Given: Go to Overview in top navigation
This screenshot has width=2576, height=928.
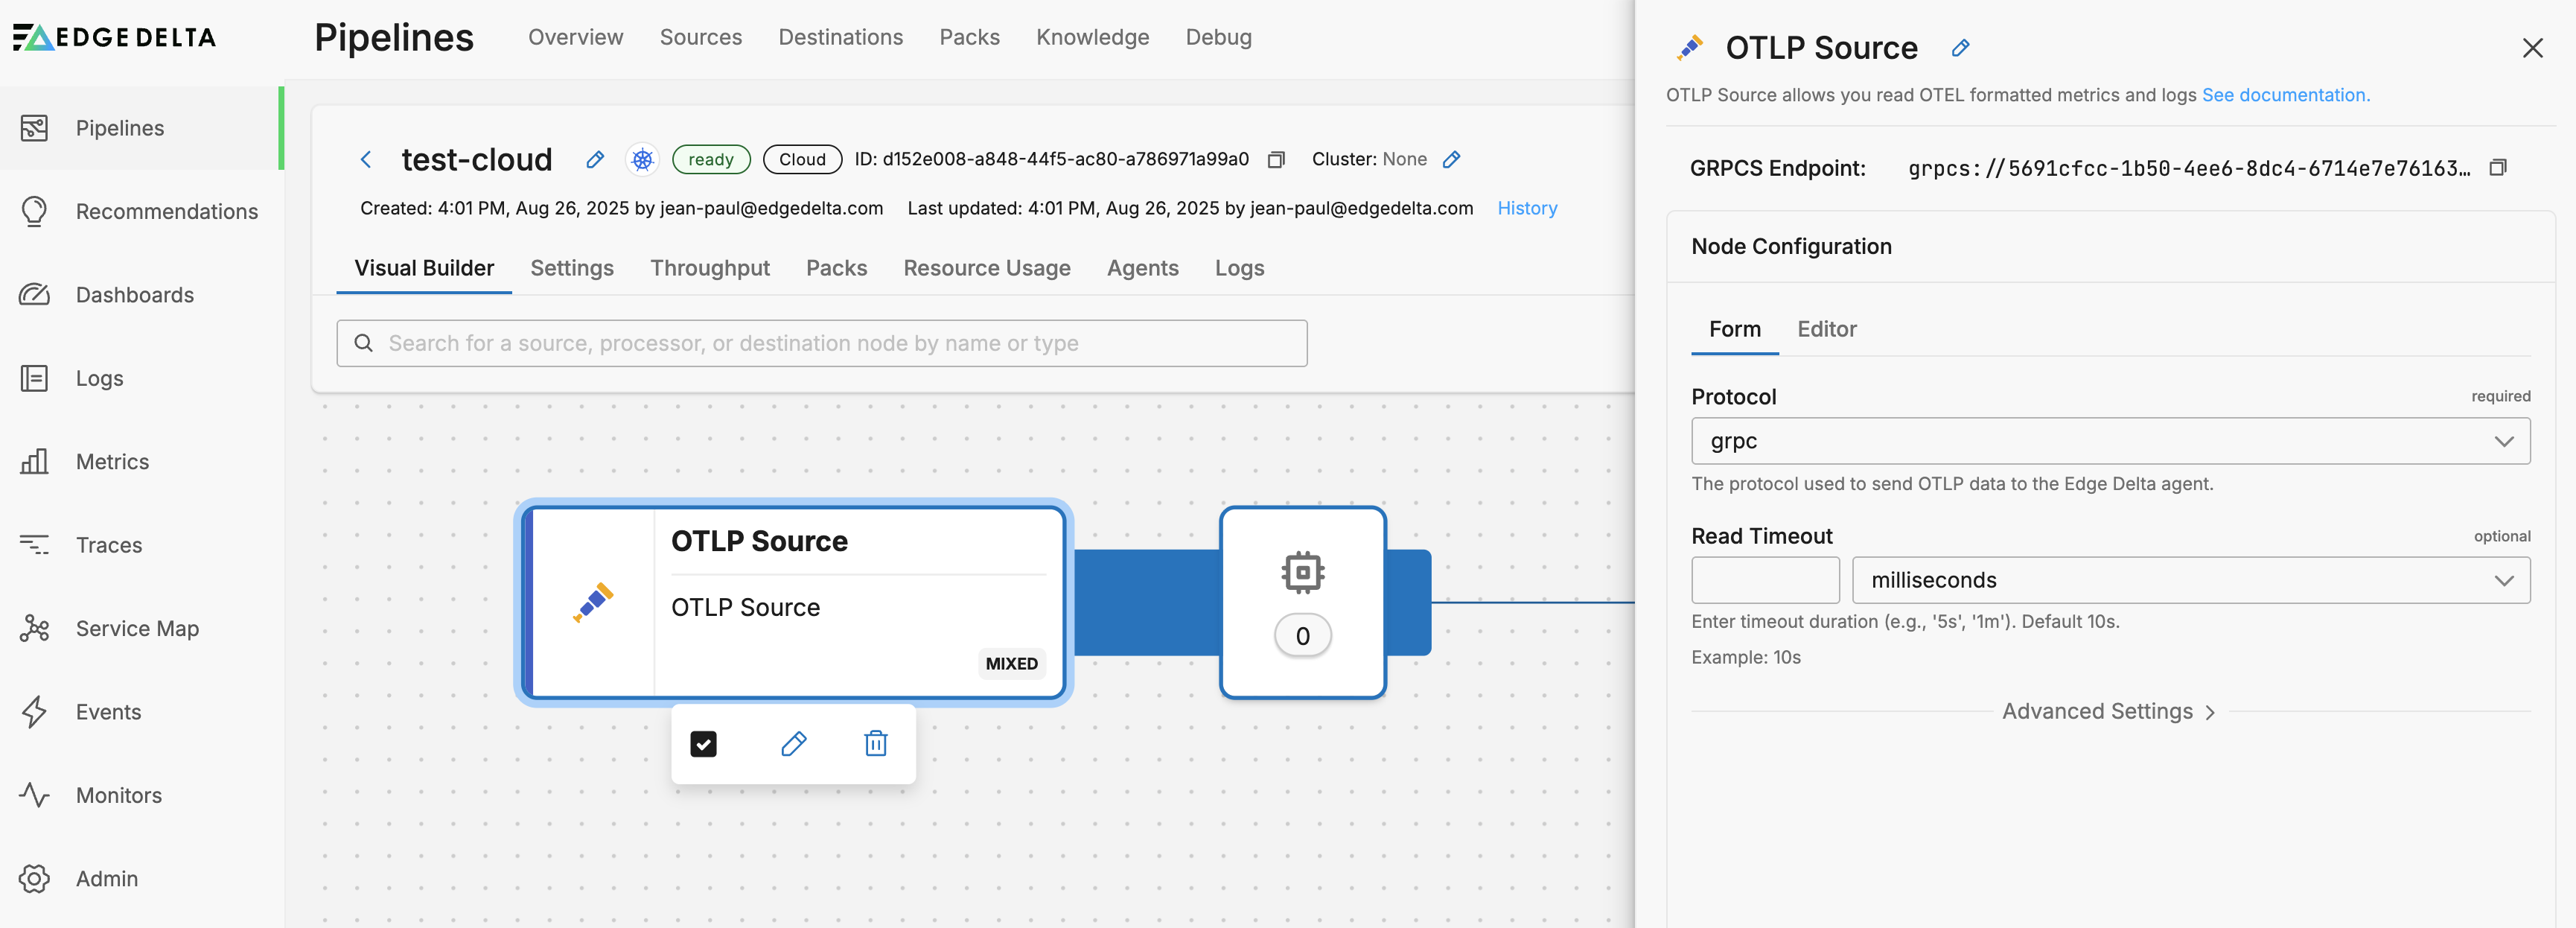Looking at the screenshot, I should point(576,37).
